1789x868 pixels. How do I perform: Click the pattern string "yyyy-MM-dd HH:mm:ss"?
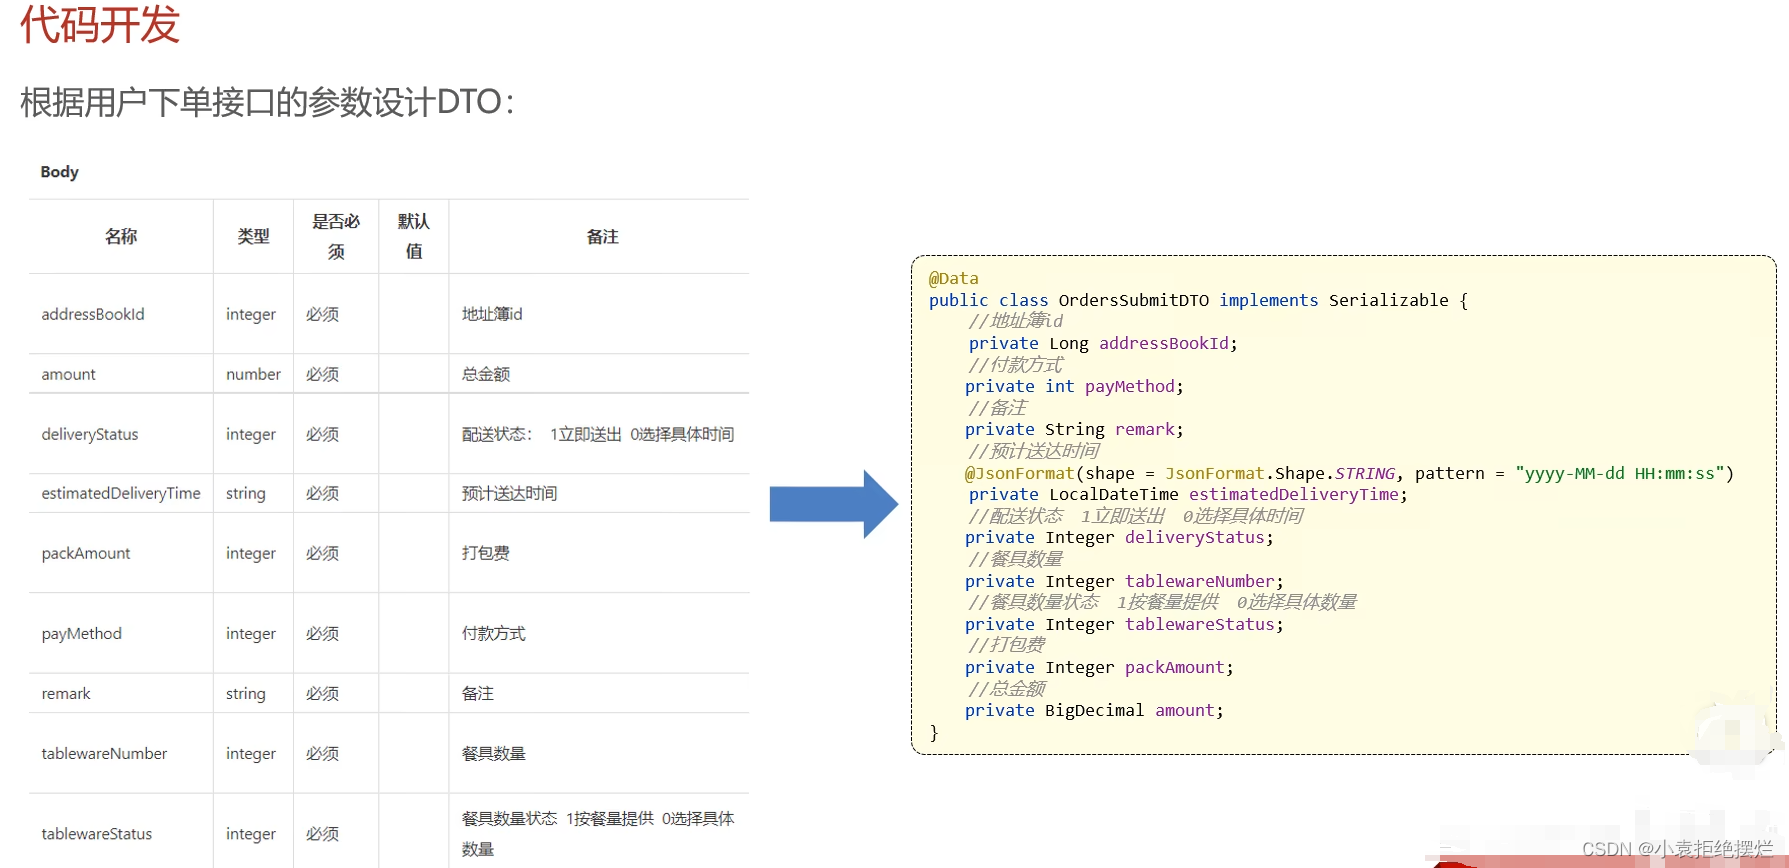(x=1620, y=473)
